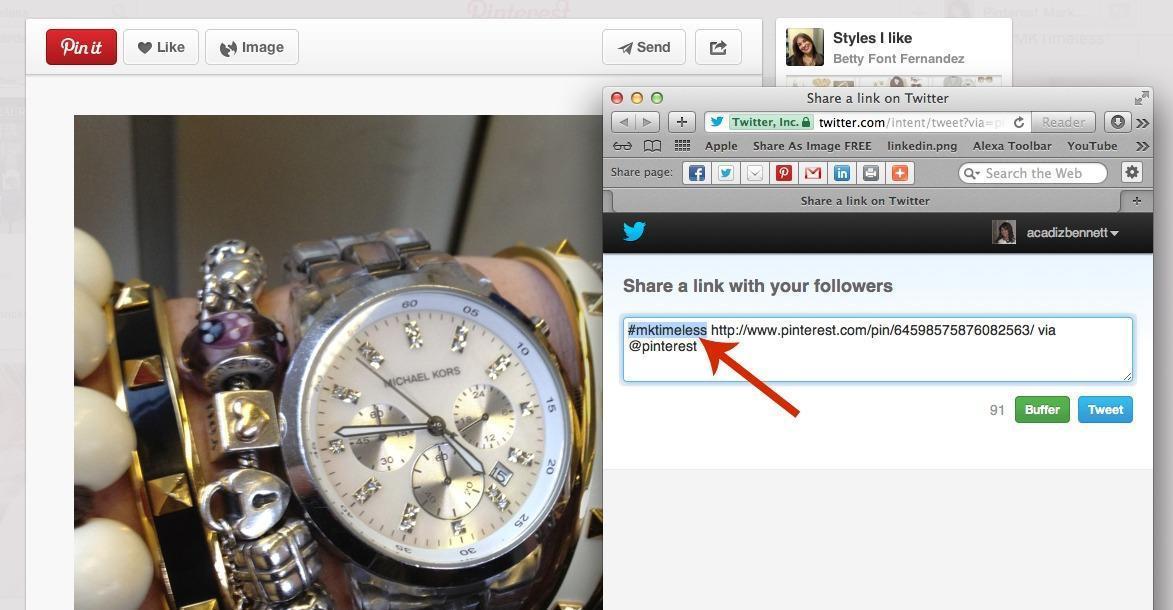Expand bookmarks bar overflow chevrons

click(1142, 146)
